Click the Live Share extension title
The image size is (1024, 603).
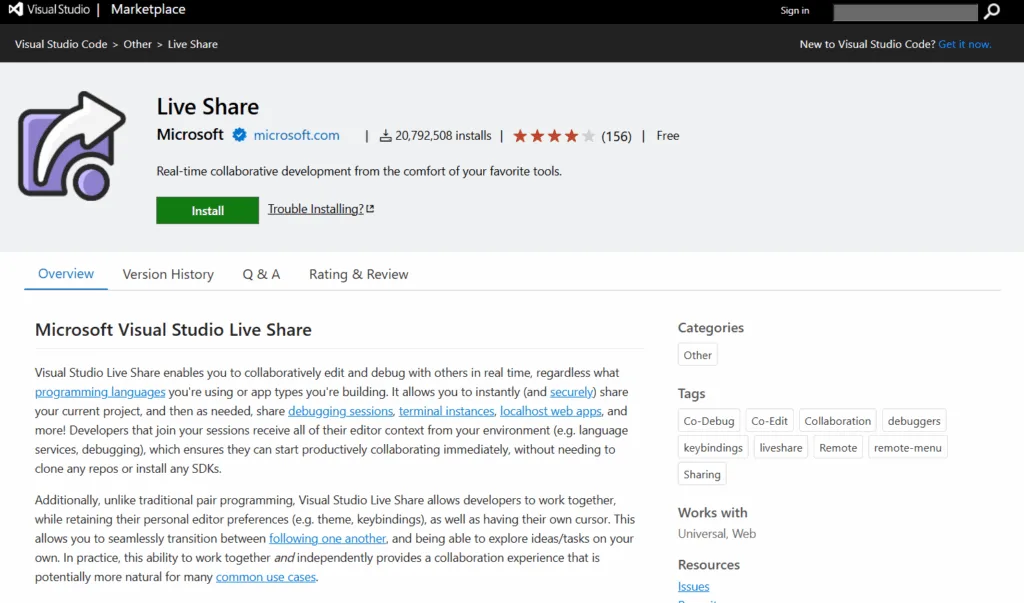click(x=208, y=106)
